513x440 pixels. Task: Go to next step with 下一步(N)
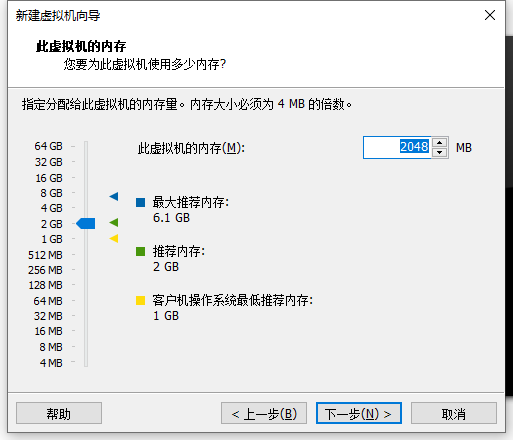pyautogui.click(x=359, y=413)
